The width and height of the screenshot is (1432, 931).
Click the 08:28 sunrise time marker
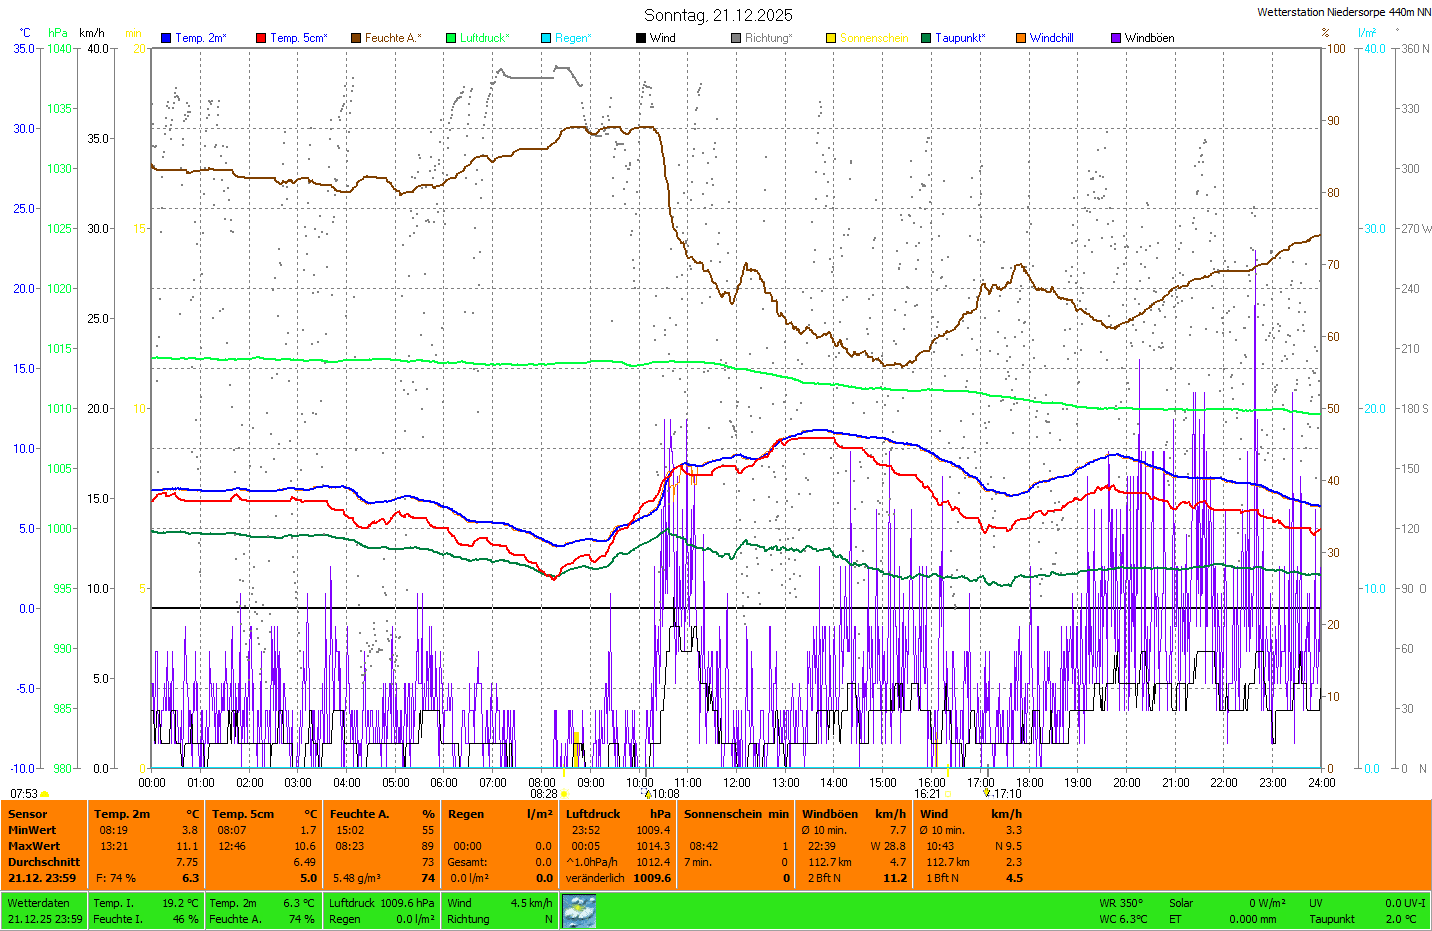[544, 794]
